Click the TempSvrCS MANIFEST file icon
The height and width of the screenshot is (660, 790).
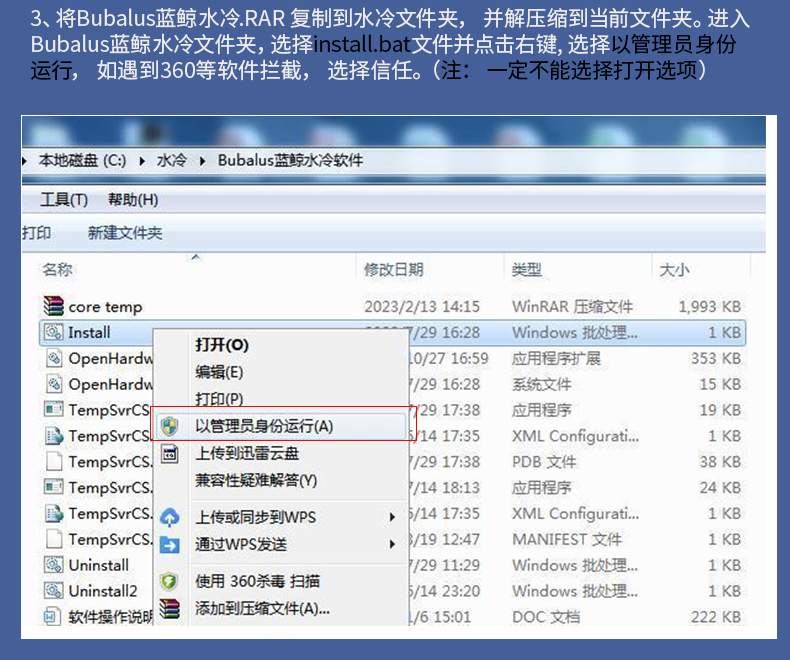tap(54, 539)
